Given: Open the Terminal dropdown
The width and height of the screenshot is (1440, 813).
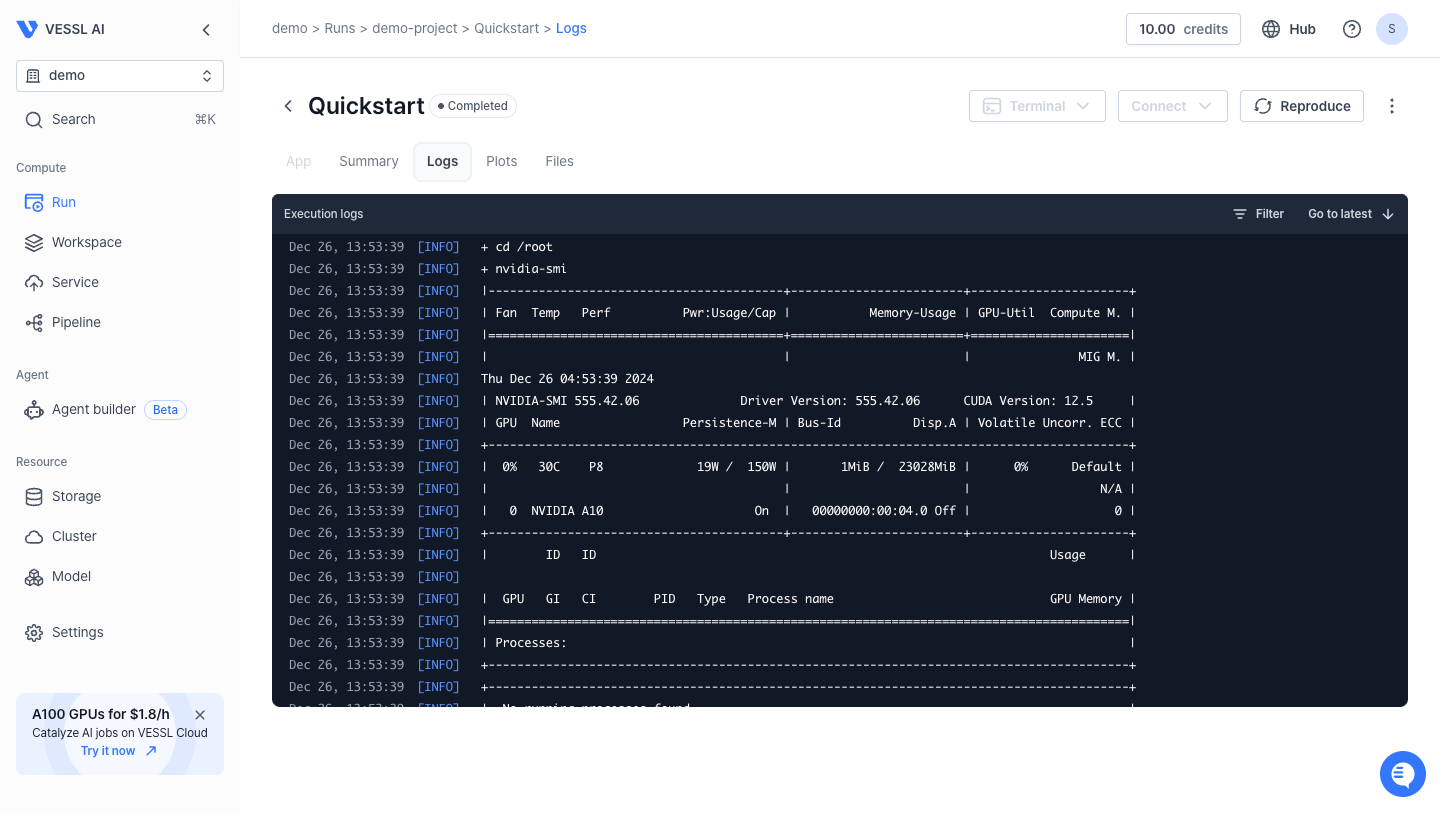Looking at the screenshot, I should click(1037, 106).
